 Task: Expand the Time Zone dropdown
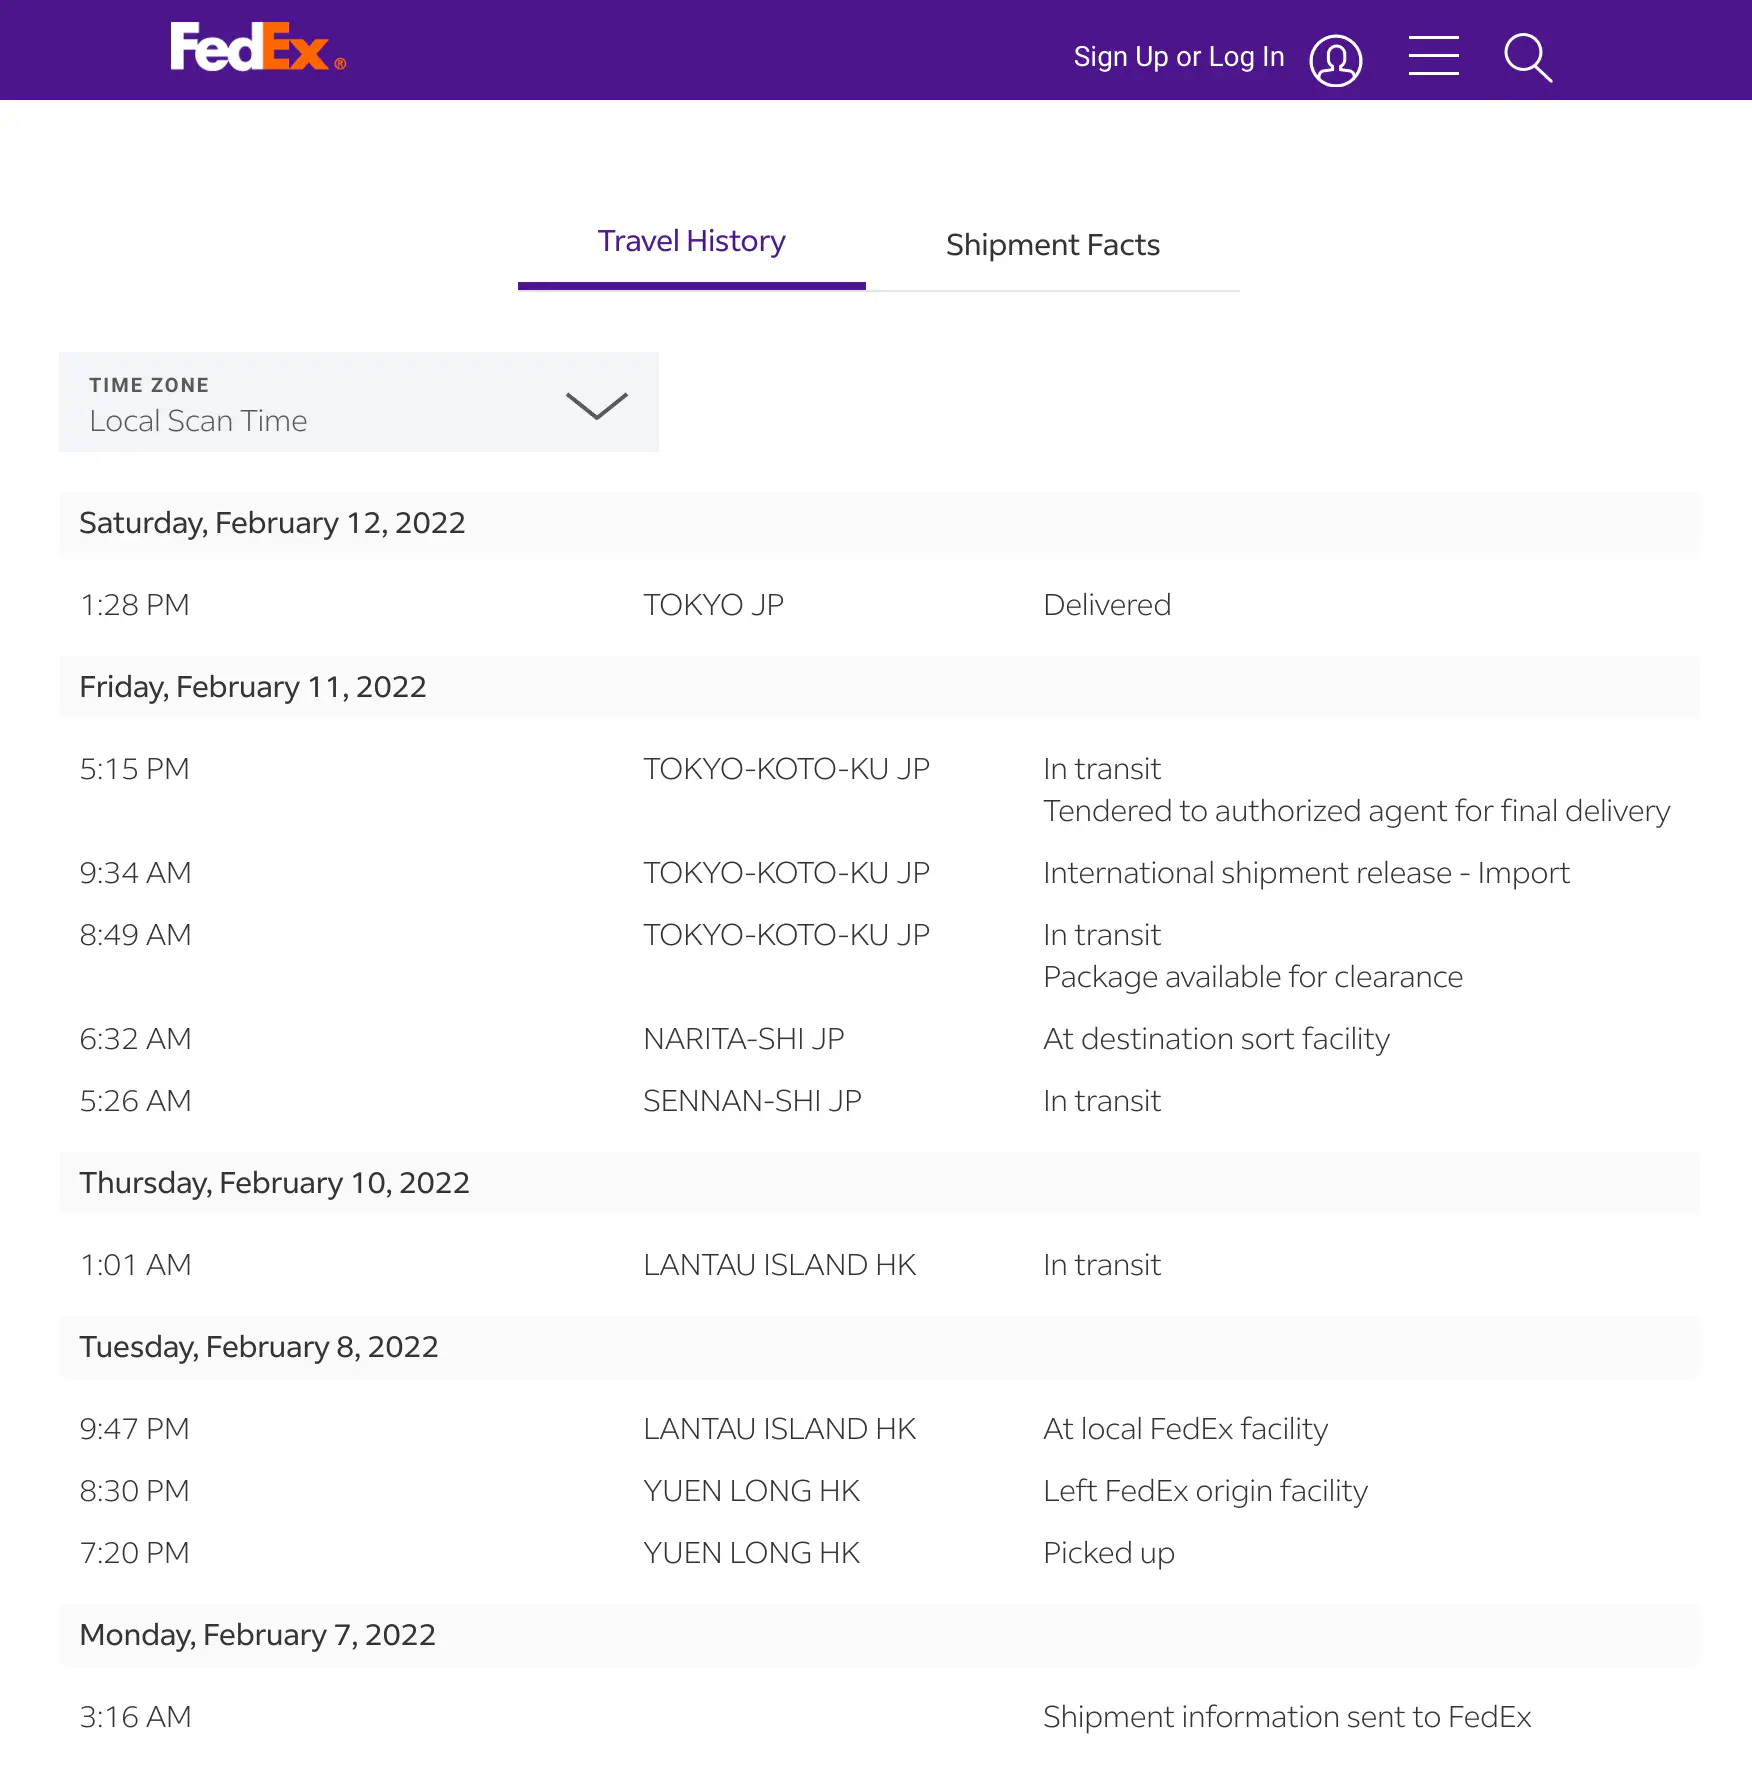coord(358,402)
